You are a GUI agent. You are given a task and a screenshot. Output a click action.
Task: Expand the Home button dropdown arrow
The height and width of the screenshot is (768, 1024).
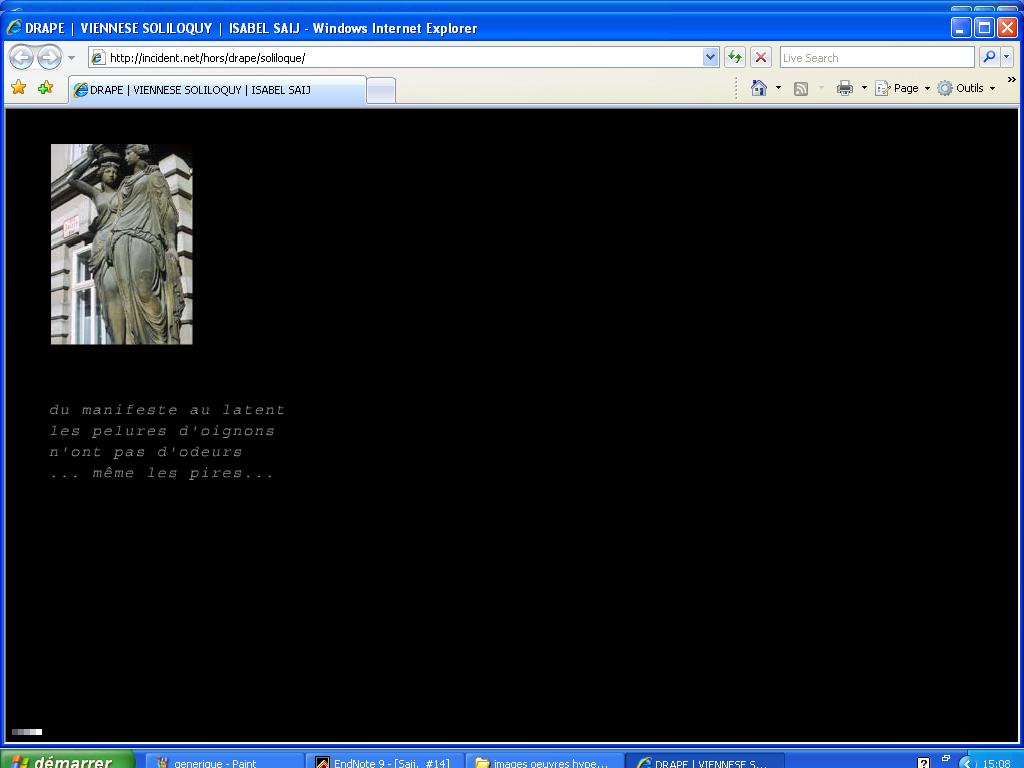[778, 88]
